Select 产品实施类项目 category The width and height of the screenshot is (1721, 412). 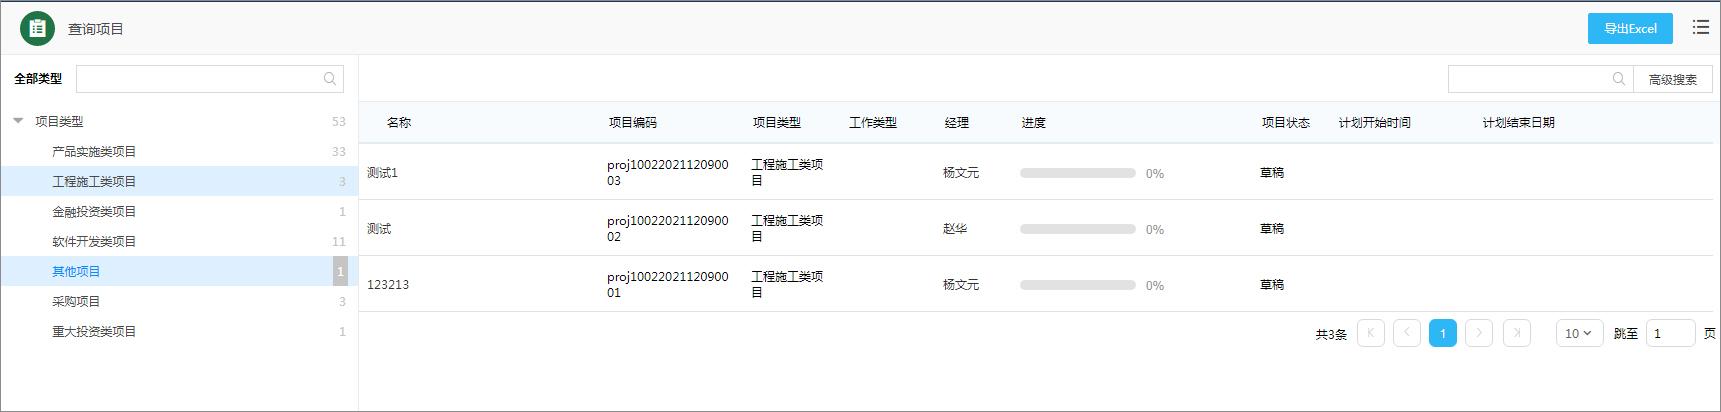94,152
